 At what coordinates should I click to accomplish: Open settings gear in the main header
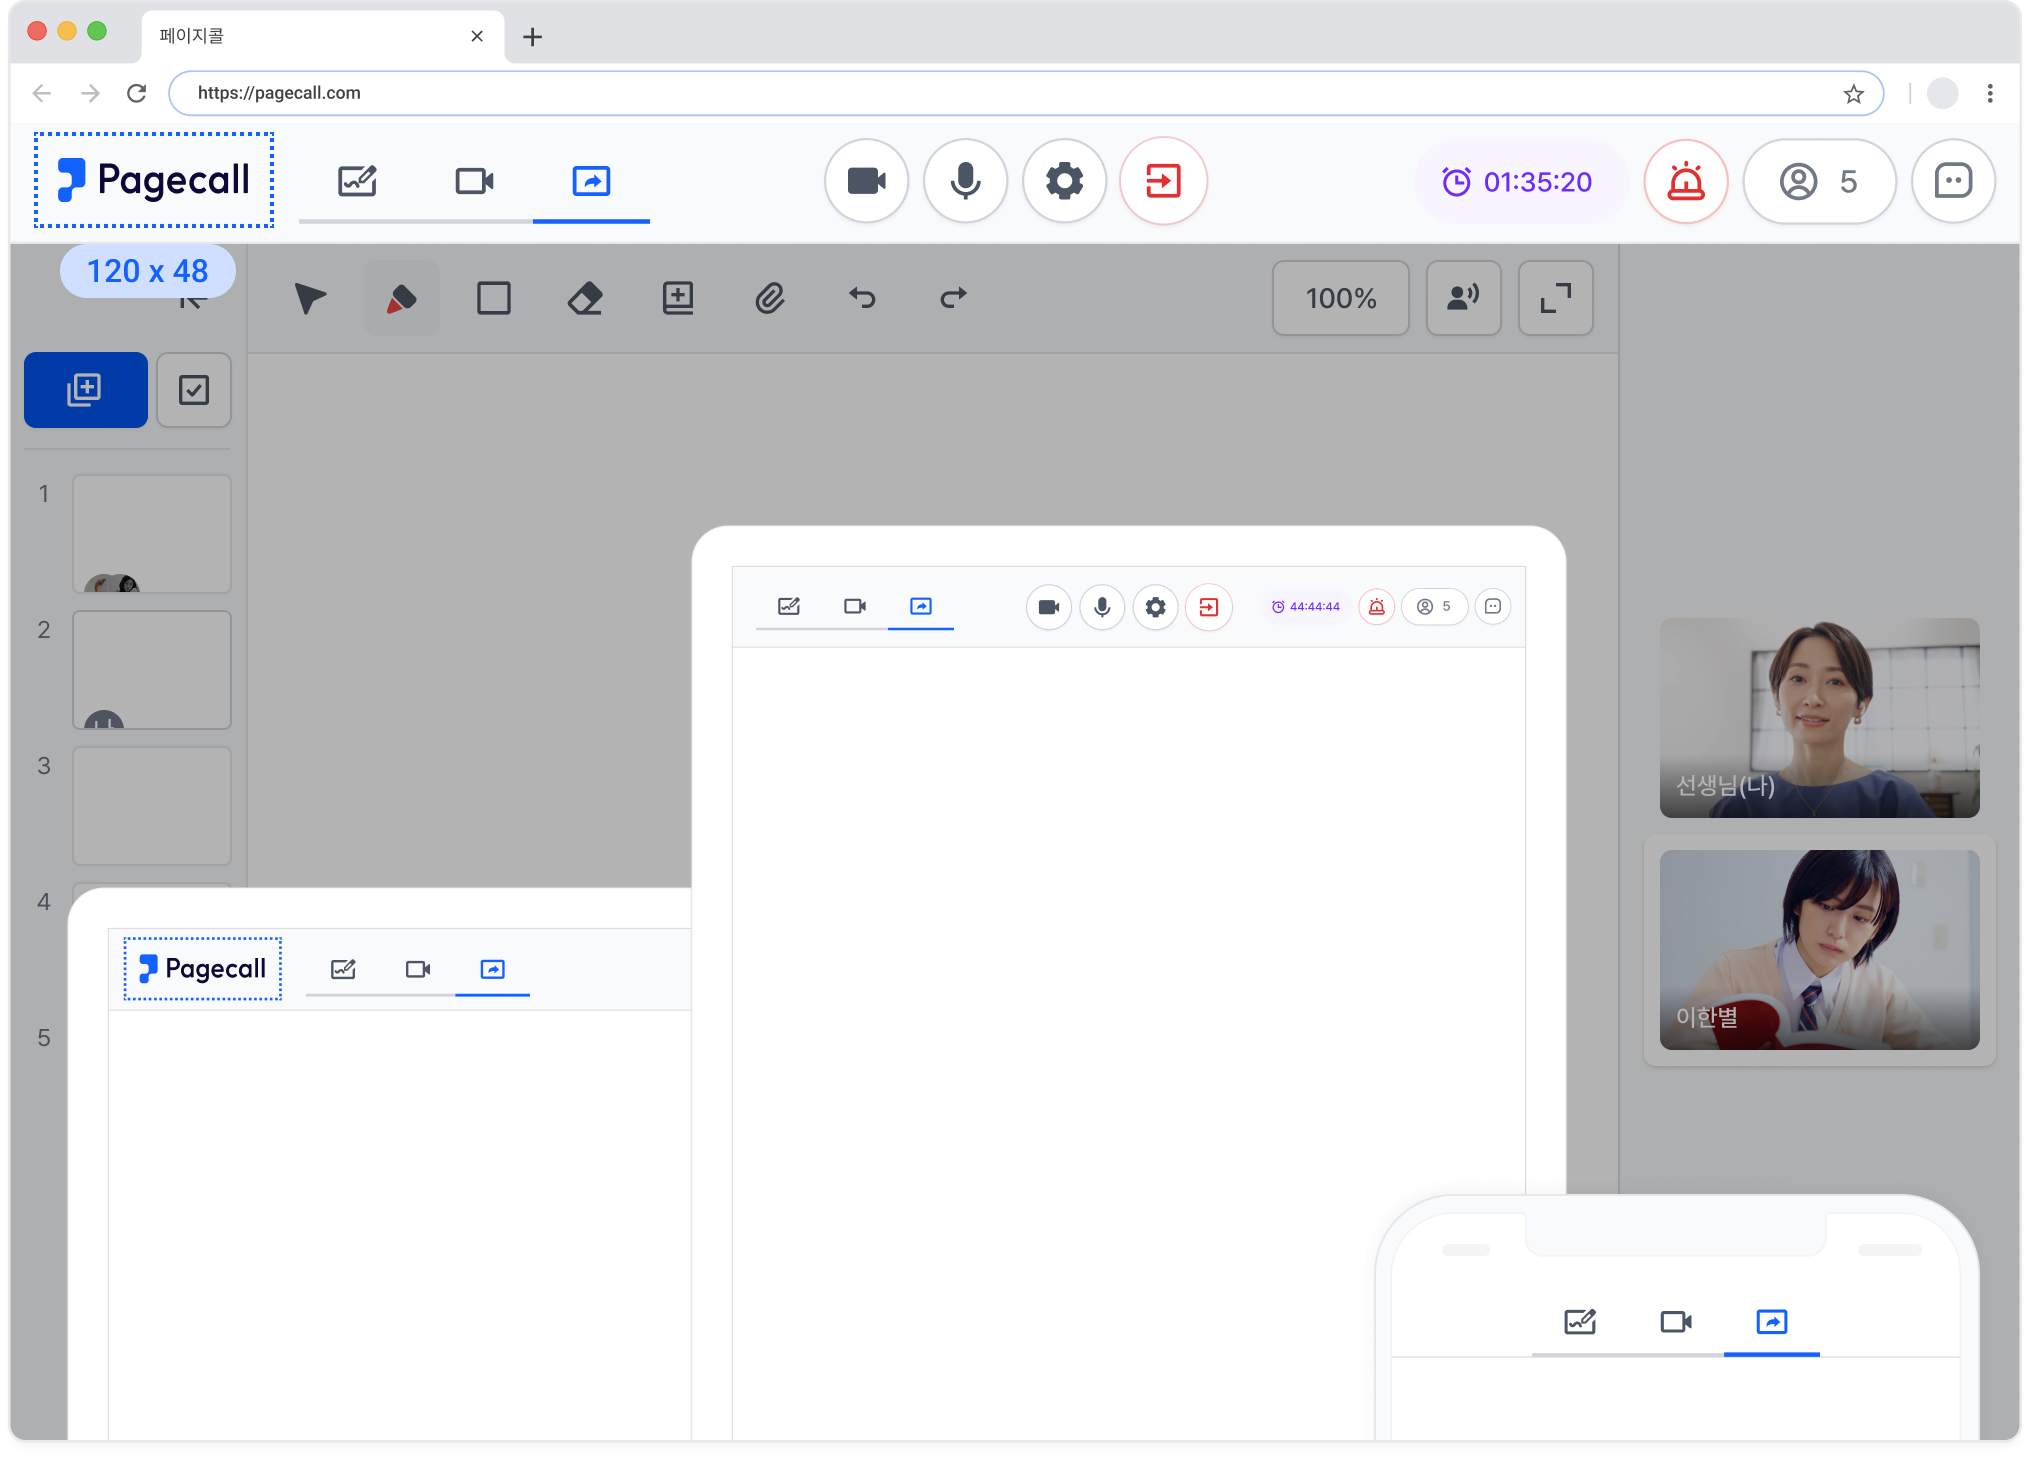point(1065,181)
